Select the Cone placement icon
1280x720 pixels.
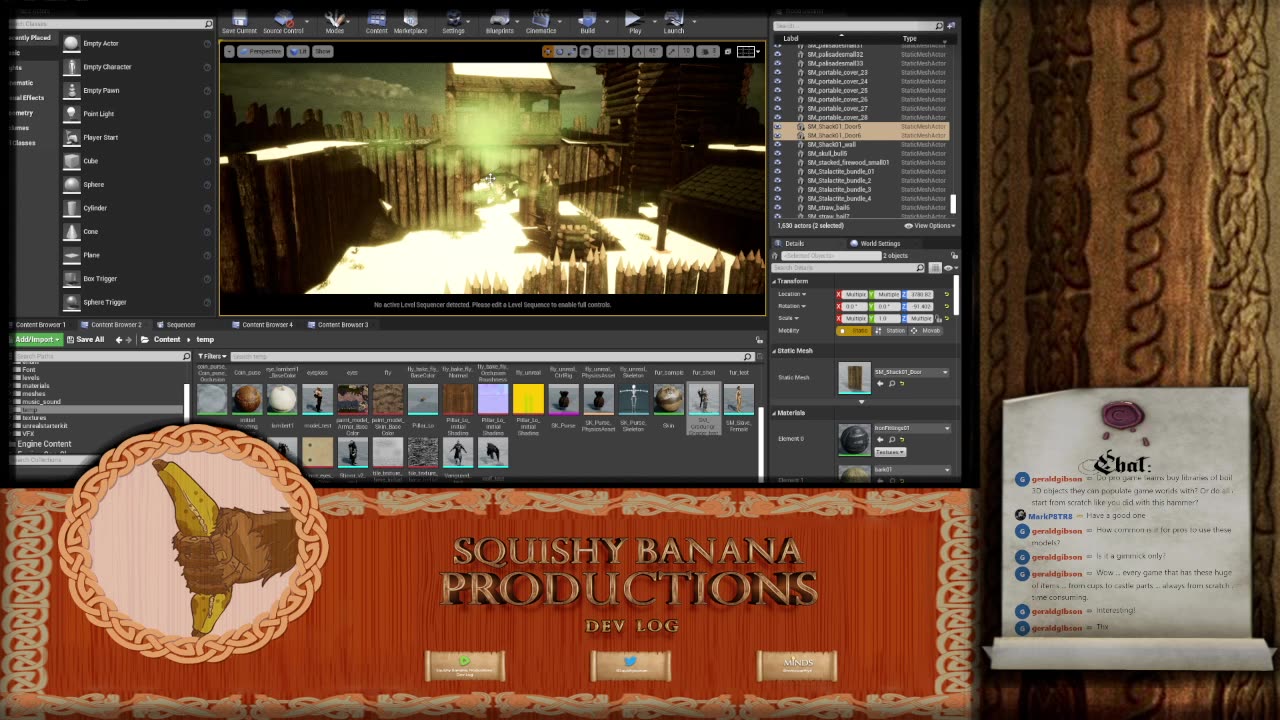[71, 231]
